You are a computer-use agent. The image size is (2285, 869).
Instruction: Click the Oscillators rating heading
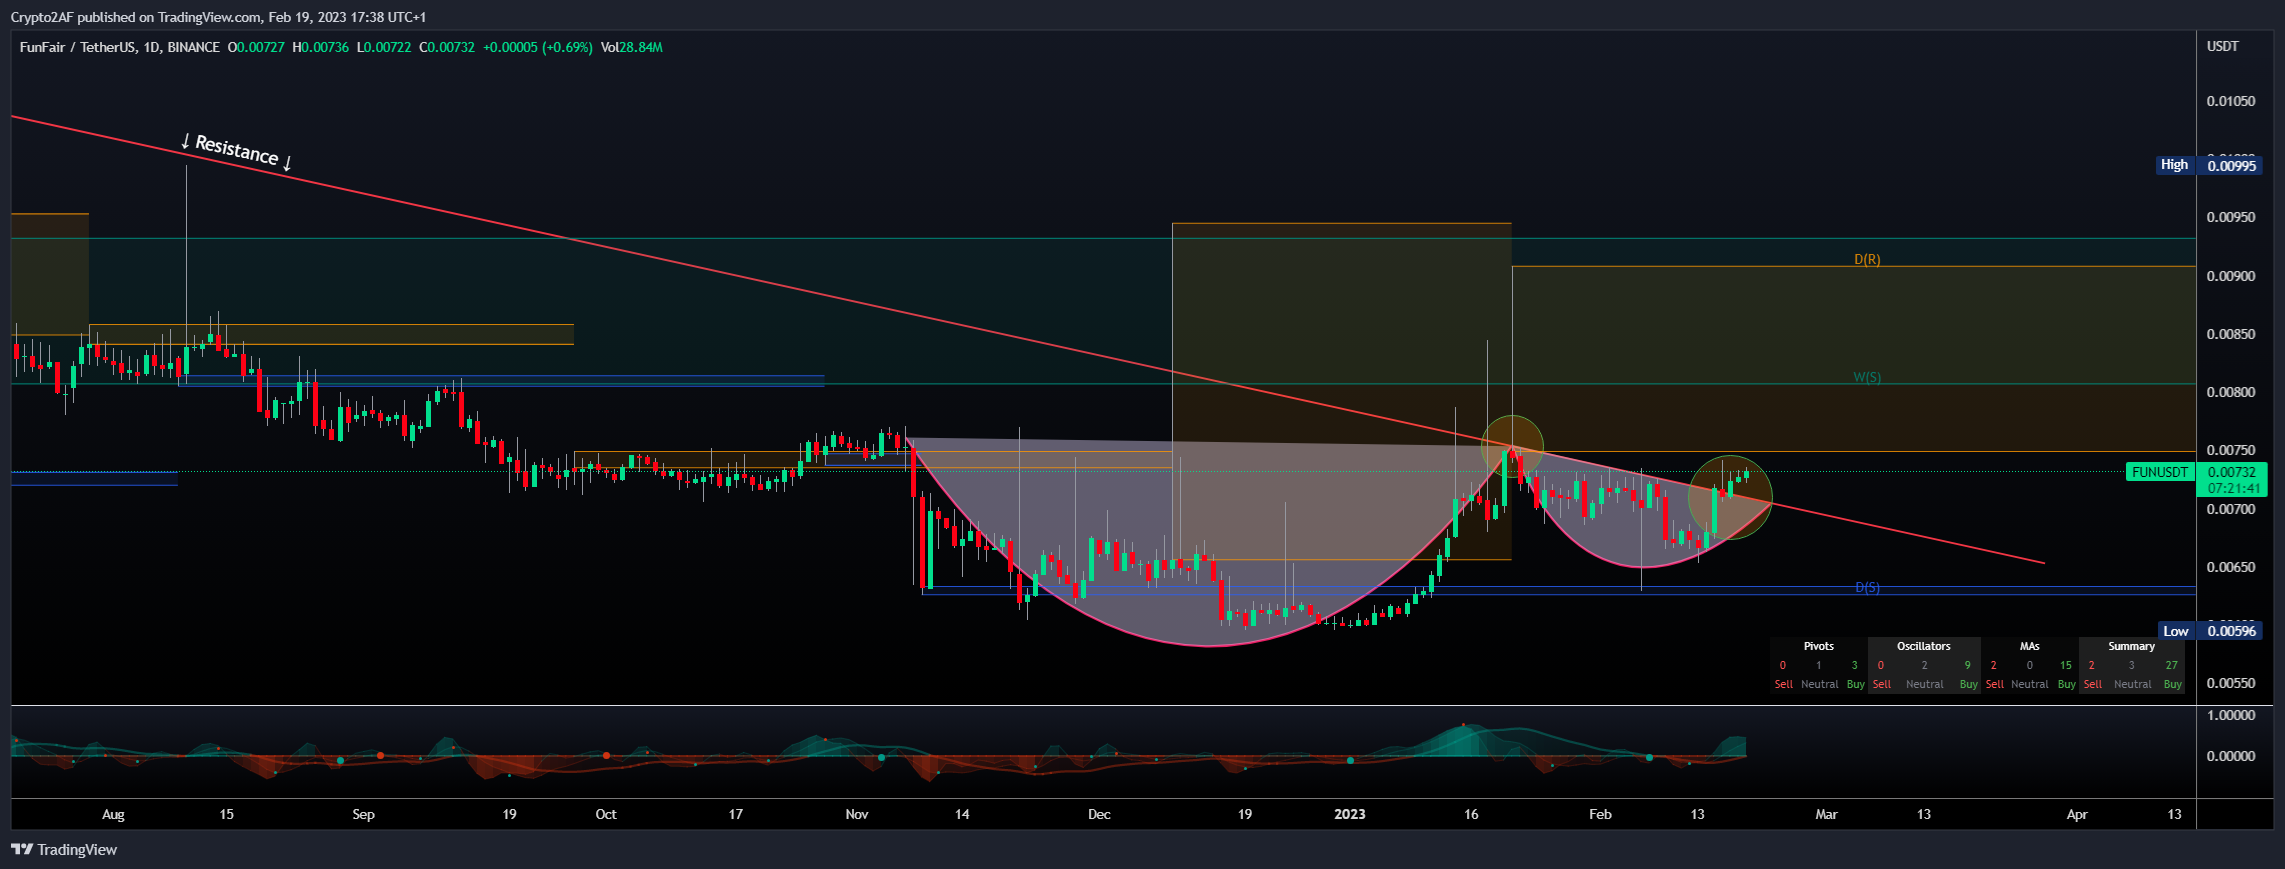1924,646
